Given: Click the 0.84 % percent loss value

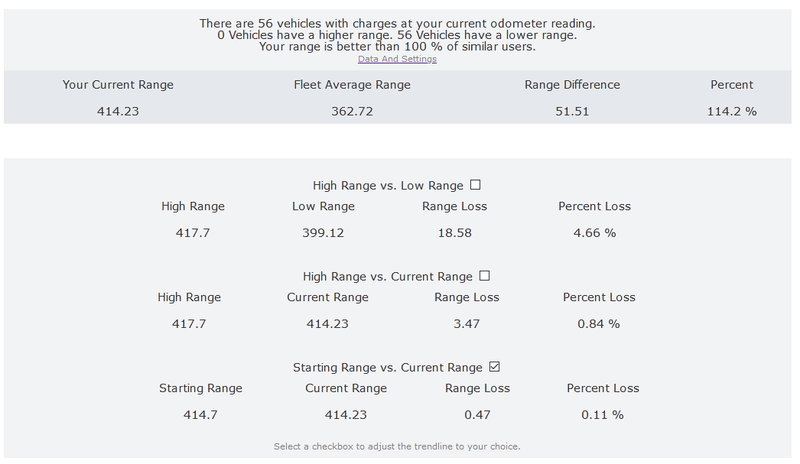Looking at the screenshot, I should point(599,324).
